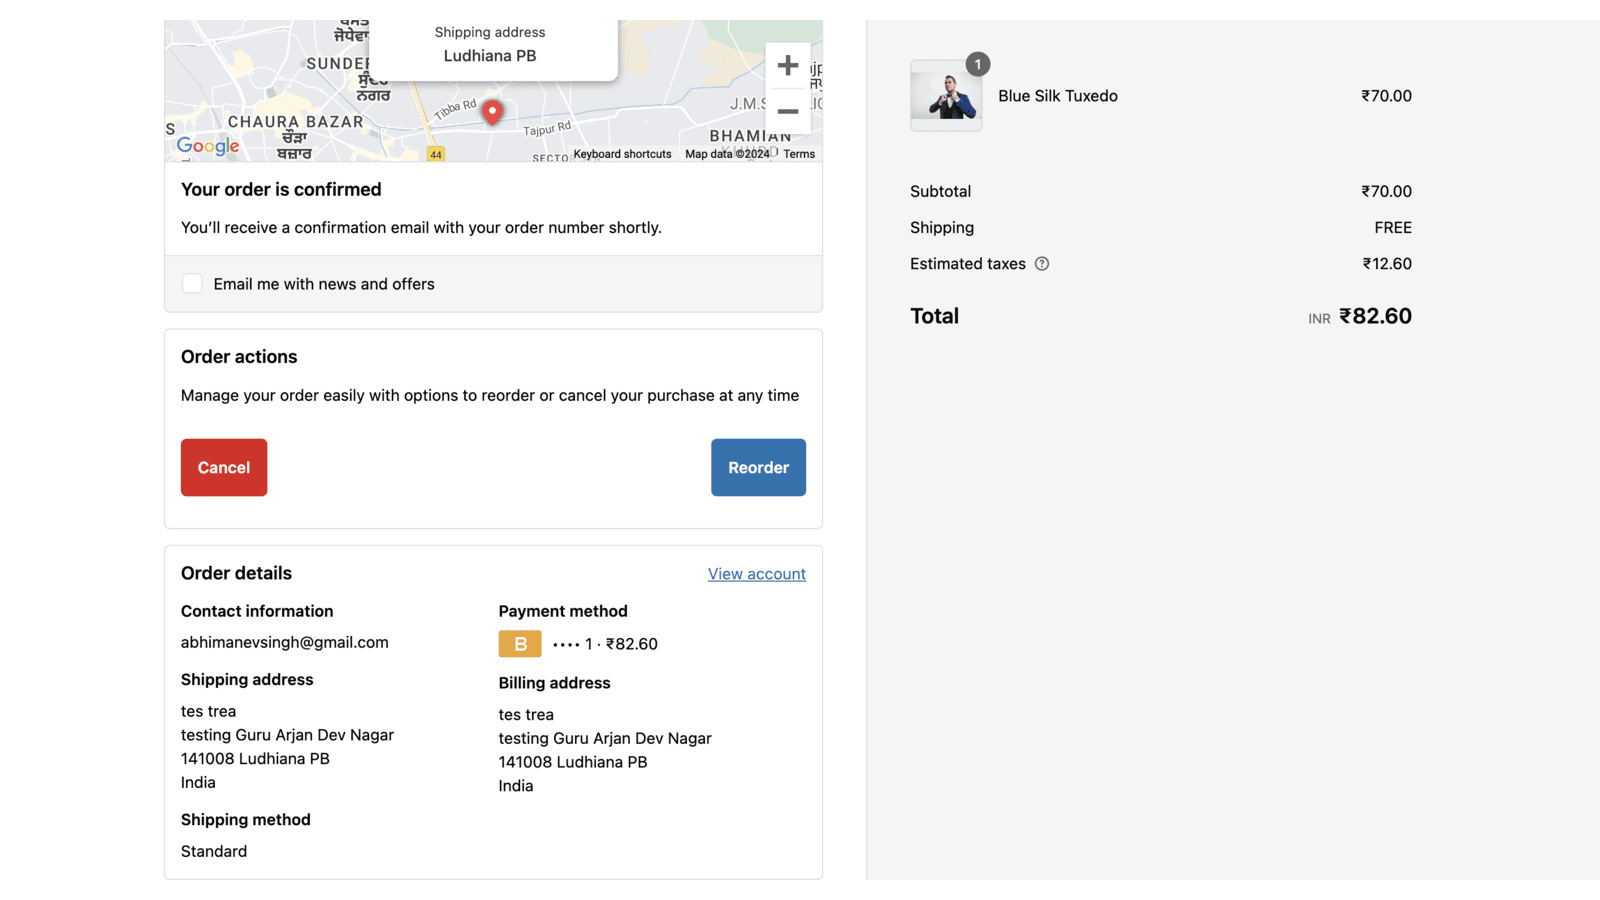Image resolution: width=1600 pixels, height=900 pixels.
Task: Click the estimated taxes help icon
Action: [x=1042, y=263]
